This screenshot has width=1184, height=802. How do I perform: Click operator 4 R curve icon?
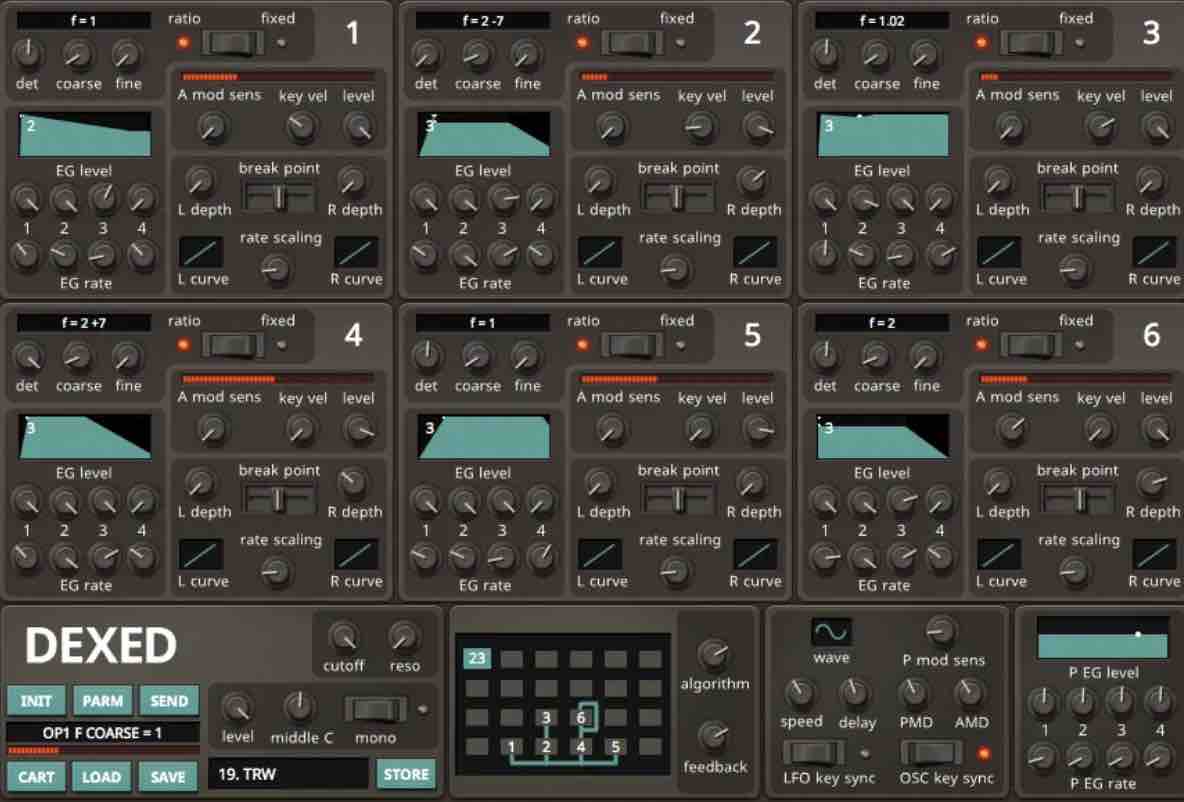[356, 554]
